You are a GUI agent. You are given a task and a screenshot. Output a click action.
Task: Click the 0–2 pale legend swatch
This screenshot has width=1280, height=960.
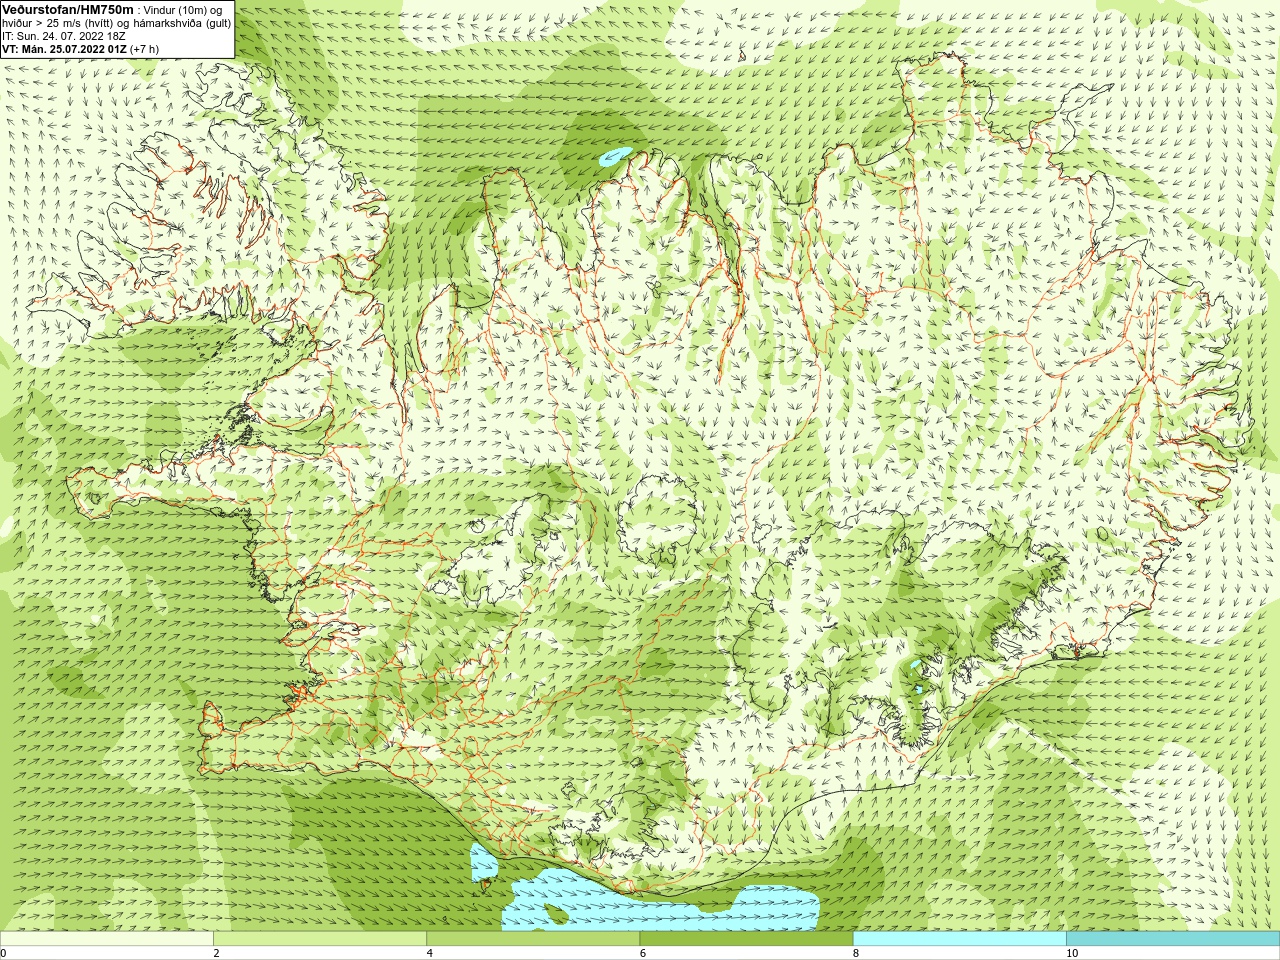pyautogui.click(x=107, y=939)
